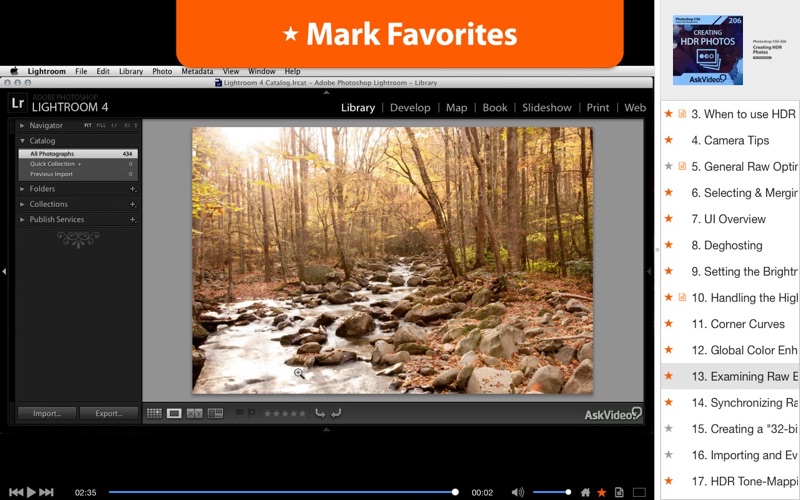Toggle star for 11. Corner Curves
The height and width of the screenshot is (500, 800).
tap(668, 323)
